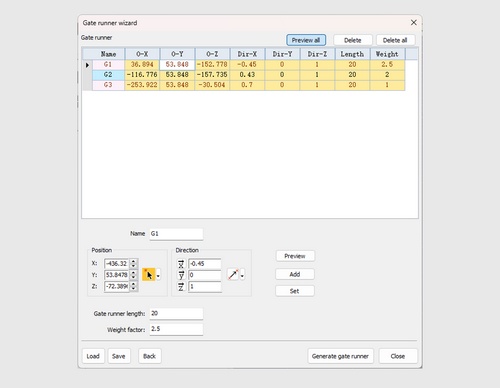Click the O-X column header
This screenshot has height=388, width=500.
[x=142, y=54]
